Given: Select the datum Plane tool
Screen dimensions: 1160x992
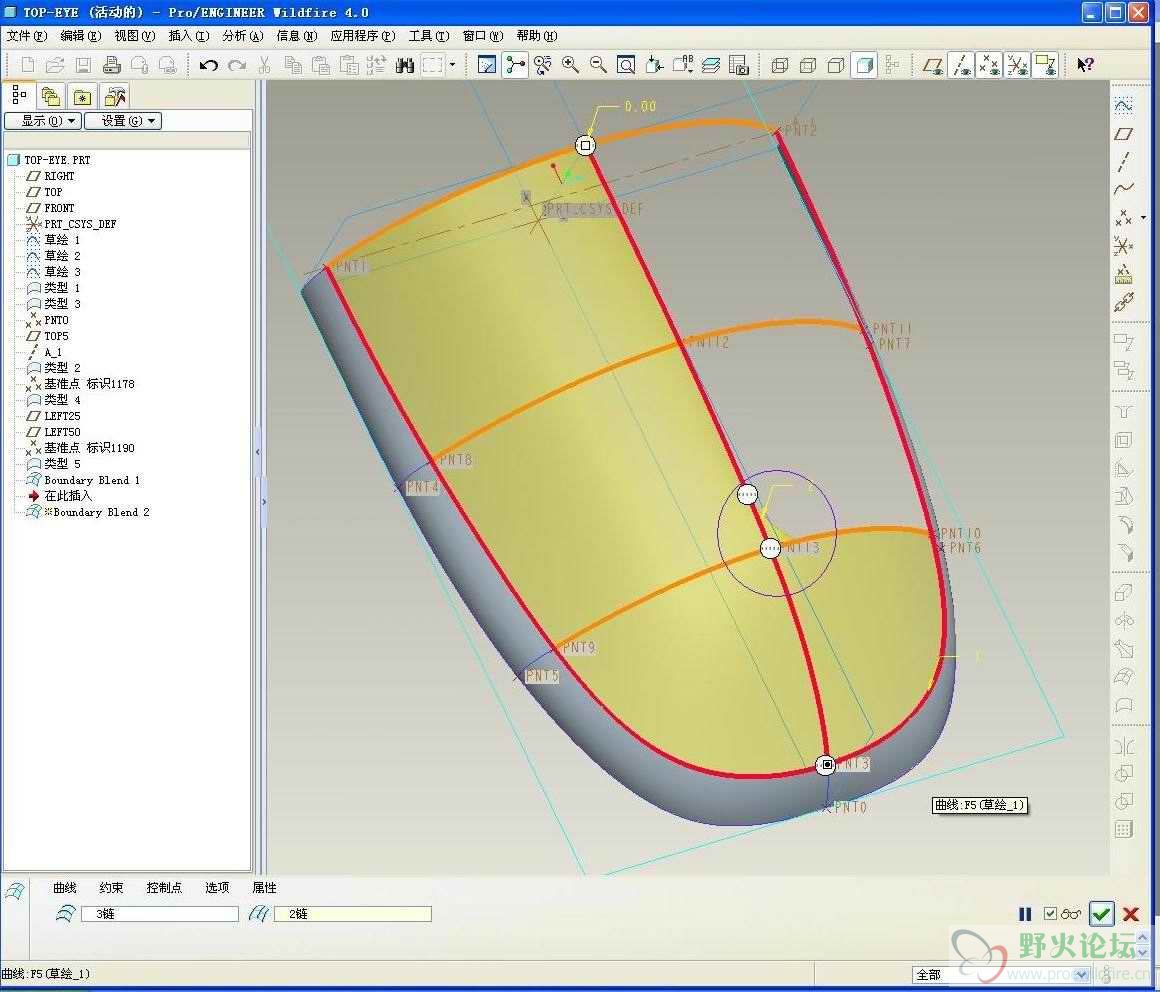Looking at the screenshot, I should point(1123,134).
